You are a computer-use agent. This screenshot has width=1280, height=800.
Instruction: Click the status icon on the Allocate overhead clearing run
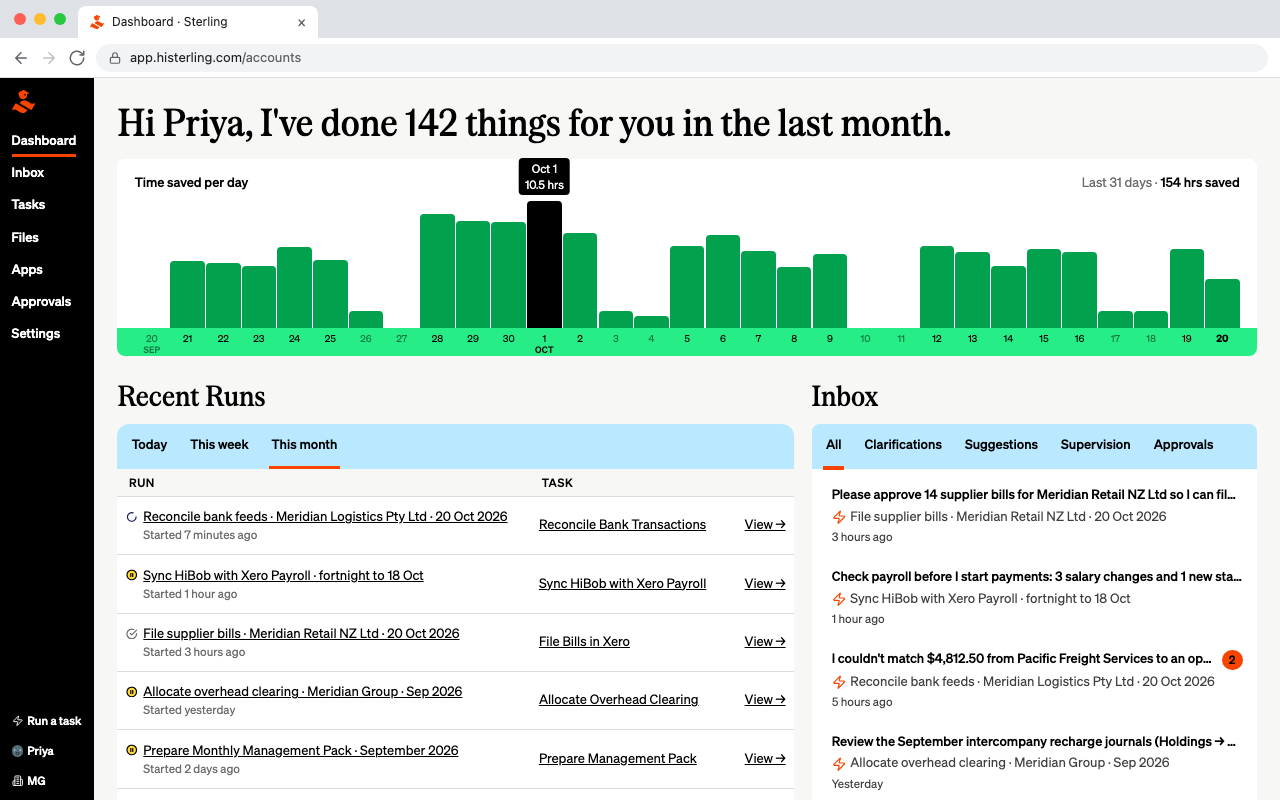132,692
